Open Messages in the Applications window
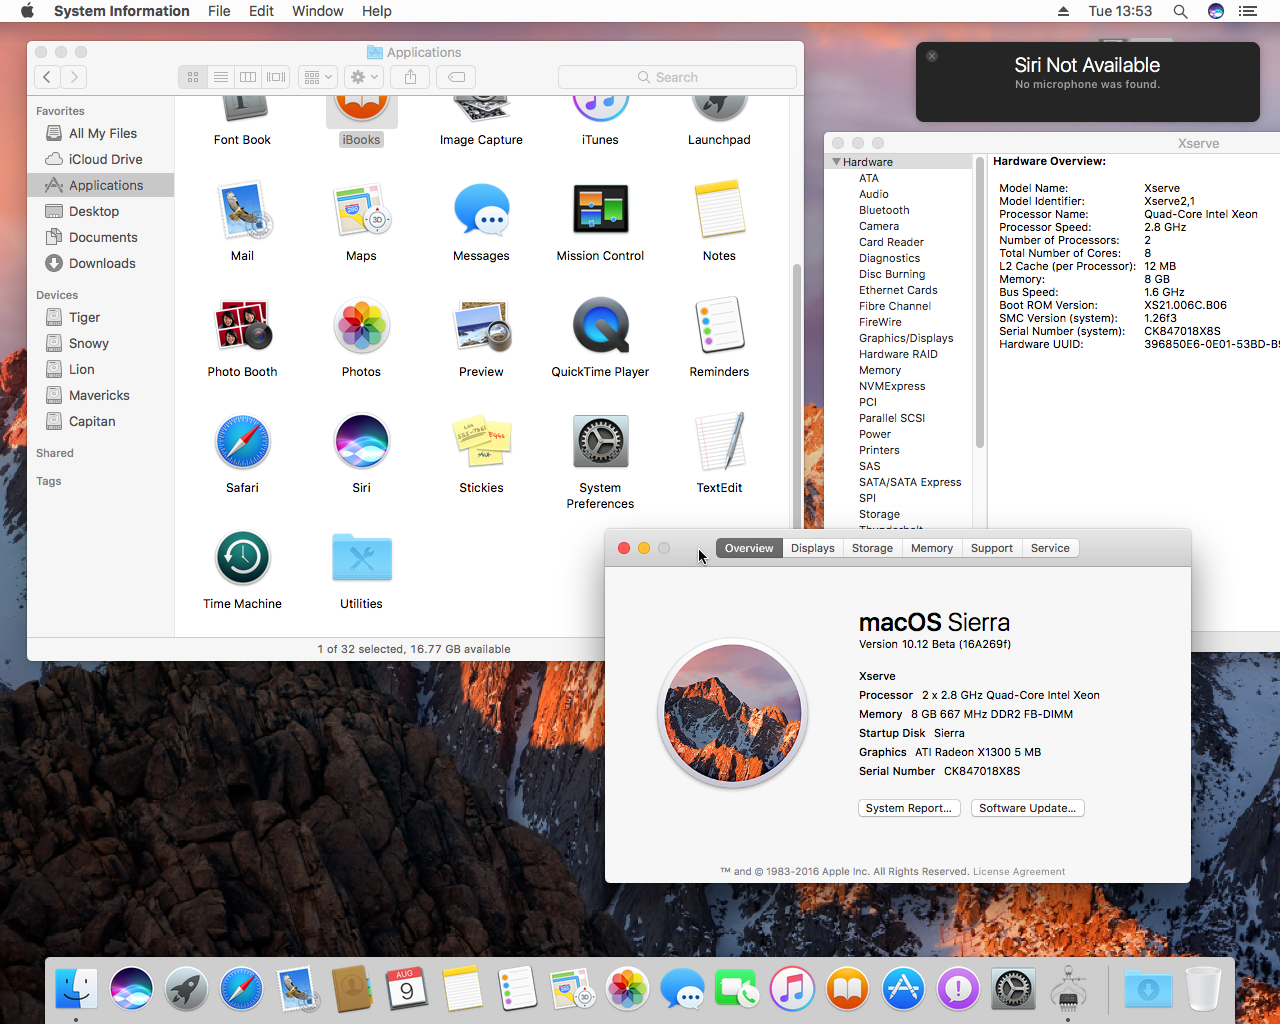Image resolution: width=1280 pixels, height=1024 pixels. [481, 210]
